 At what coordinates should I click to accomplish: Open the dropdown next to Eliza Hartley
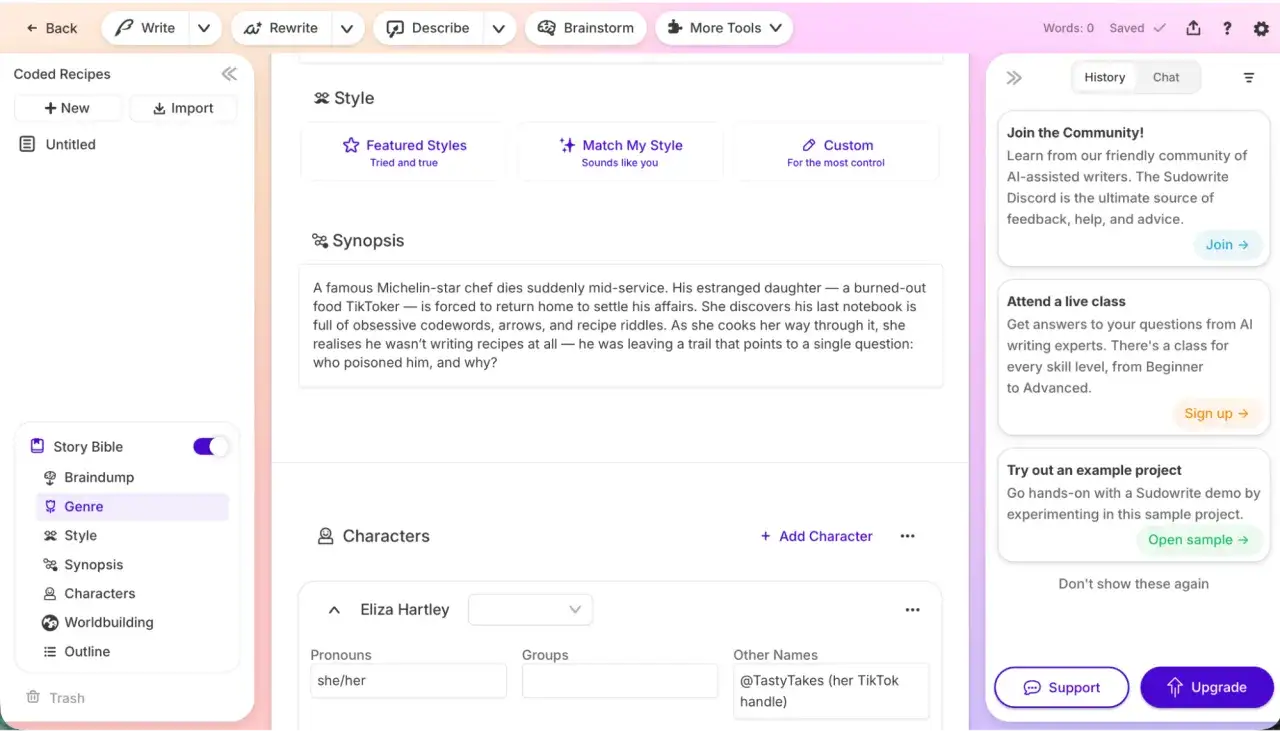pyautogui.click(x=530, y=609)
